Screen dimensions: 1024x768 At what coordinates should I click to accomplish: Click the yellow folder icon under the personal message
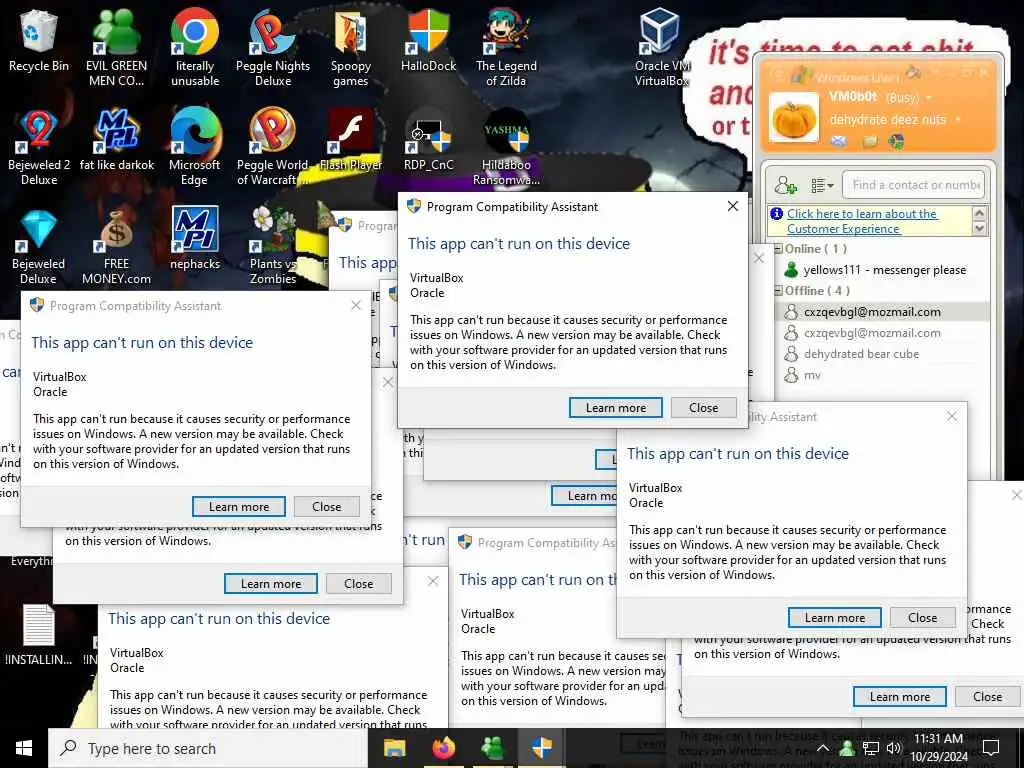[870, 141]
